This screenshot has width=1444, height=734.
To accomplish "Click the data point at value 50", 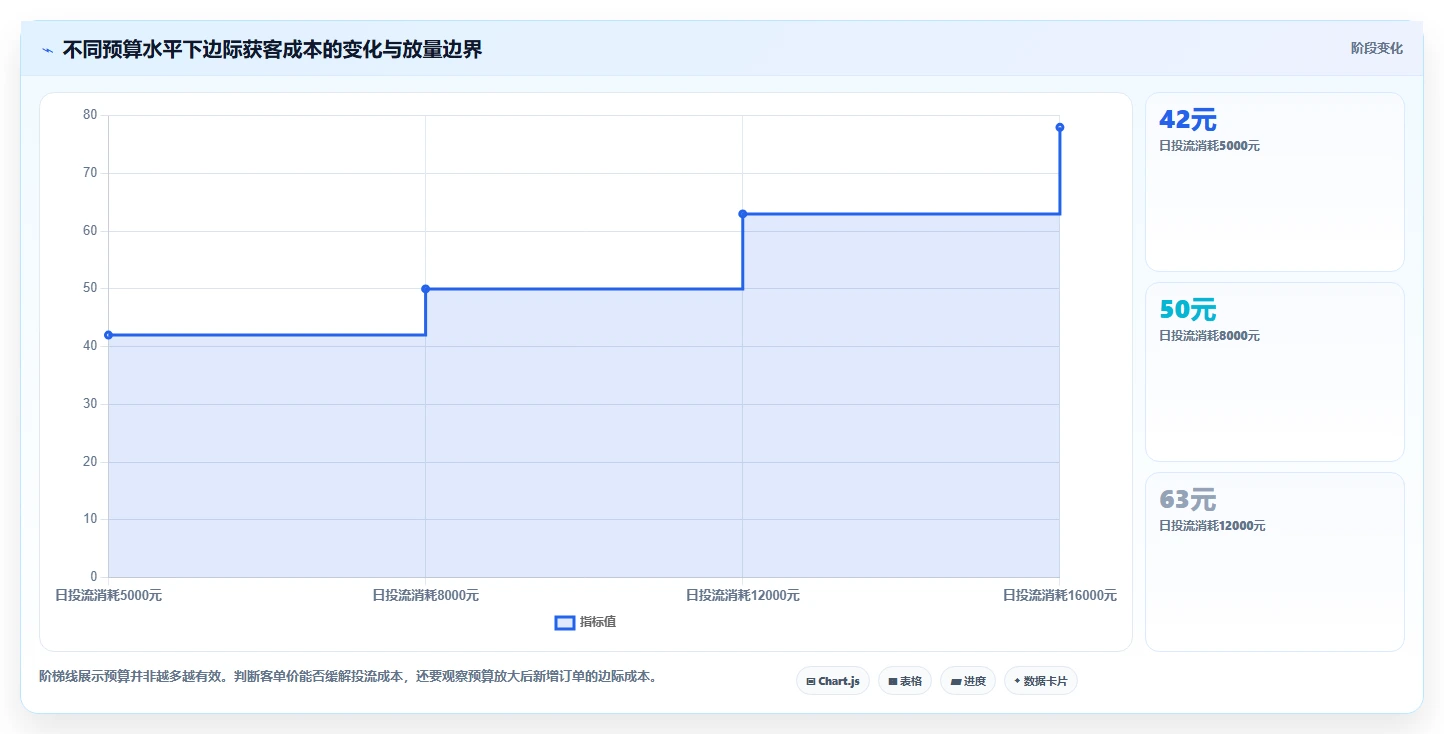I will (425, 289).
